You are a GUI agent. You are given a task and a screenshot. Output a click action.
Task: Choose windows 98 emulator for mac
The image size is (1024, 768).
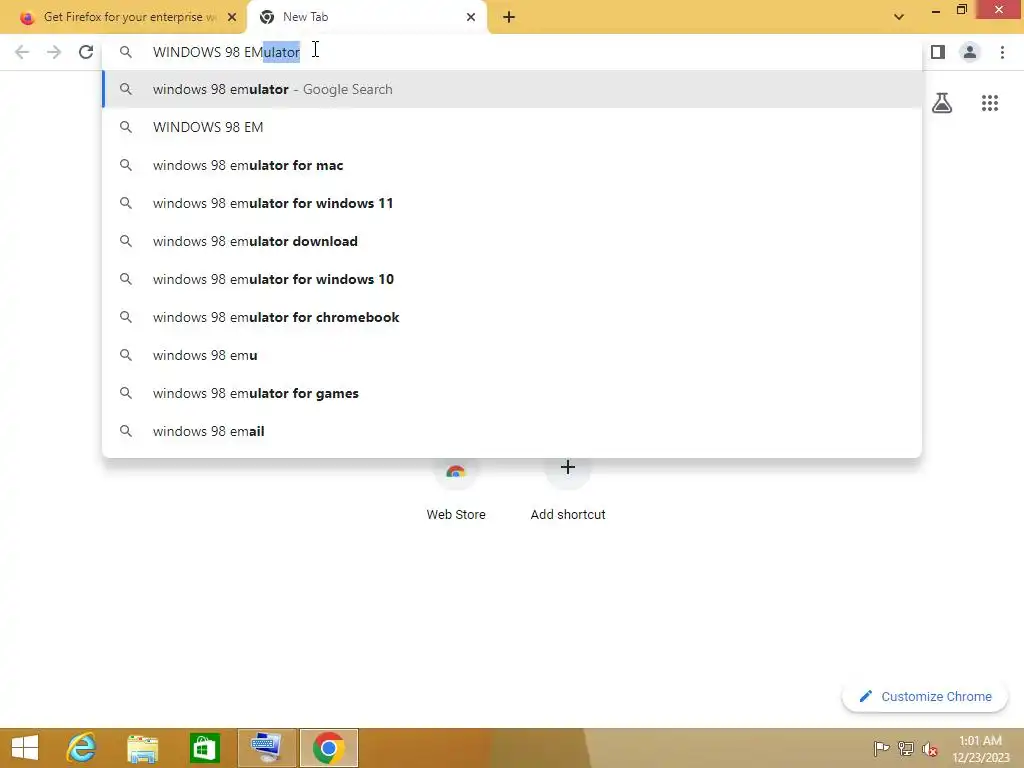pyautogui.click(x=512, y=165)
